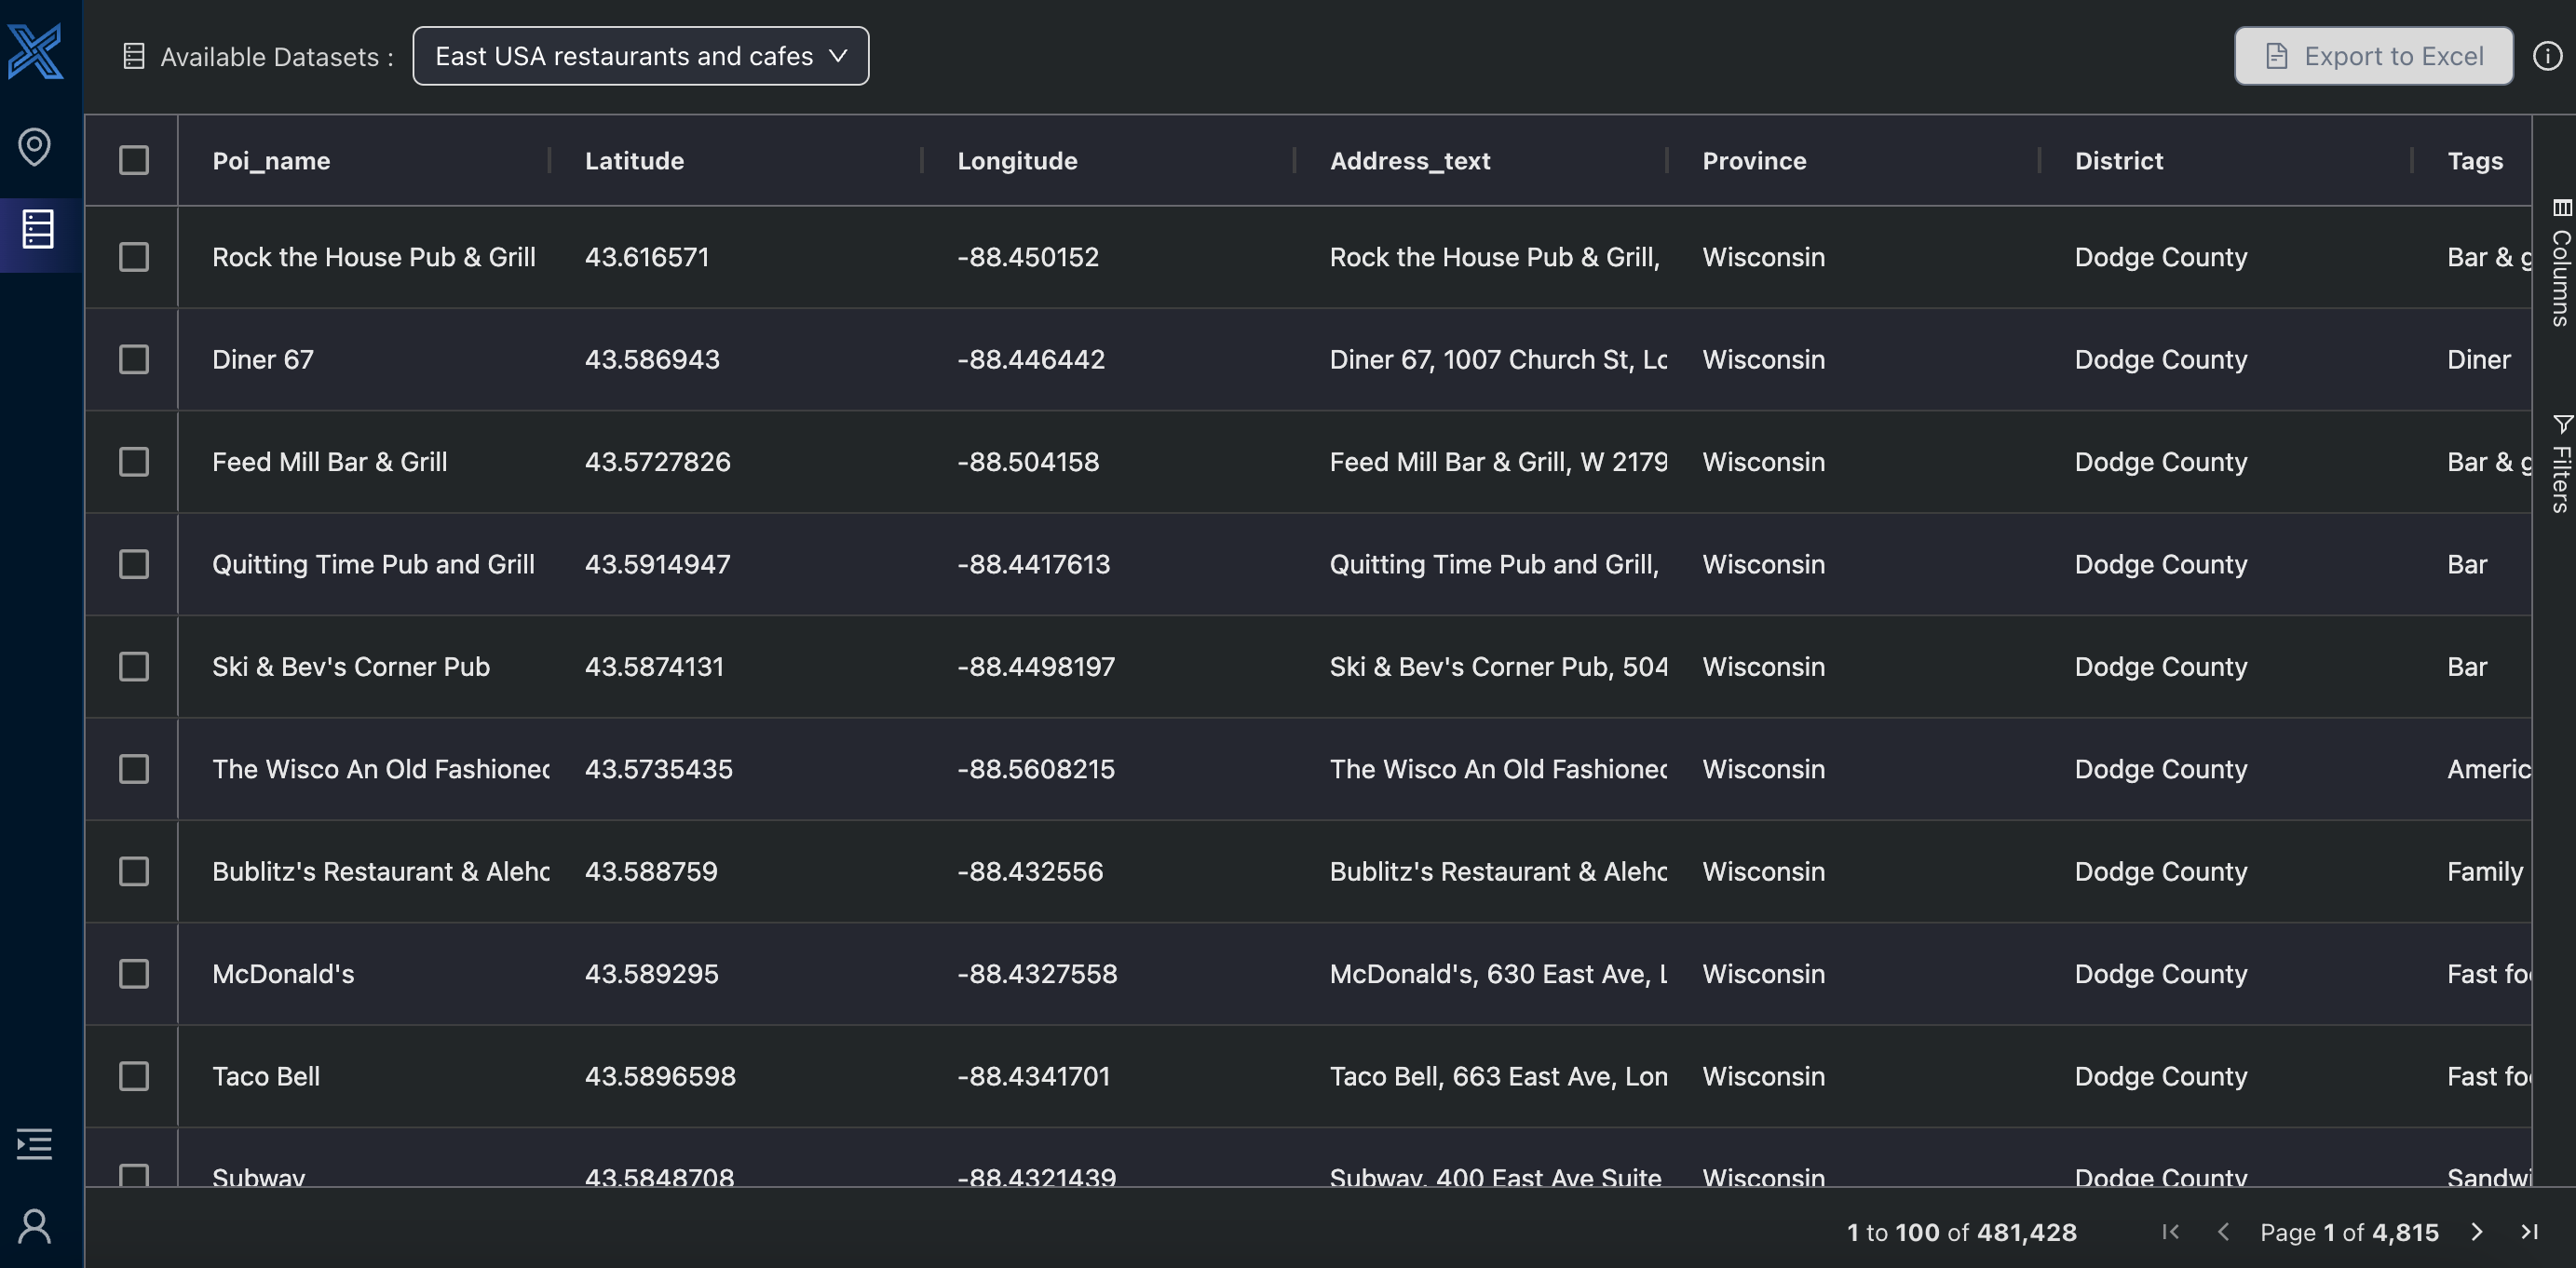Open the East USA restaurants and cafes dropdown
2576x1268 pixels.
[640, 56]
